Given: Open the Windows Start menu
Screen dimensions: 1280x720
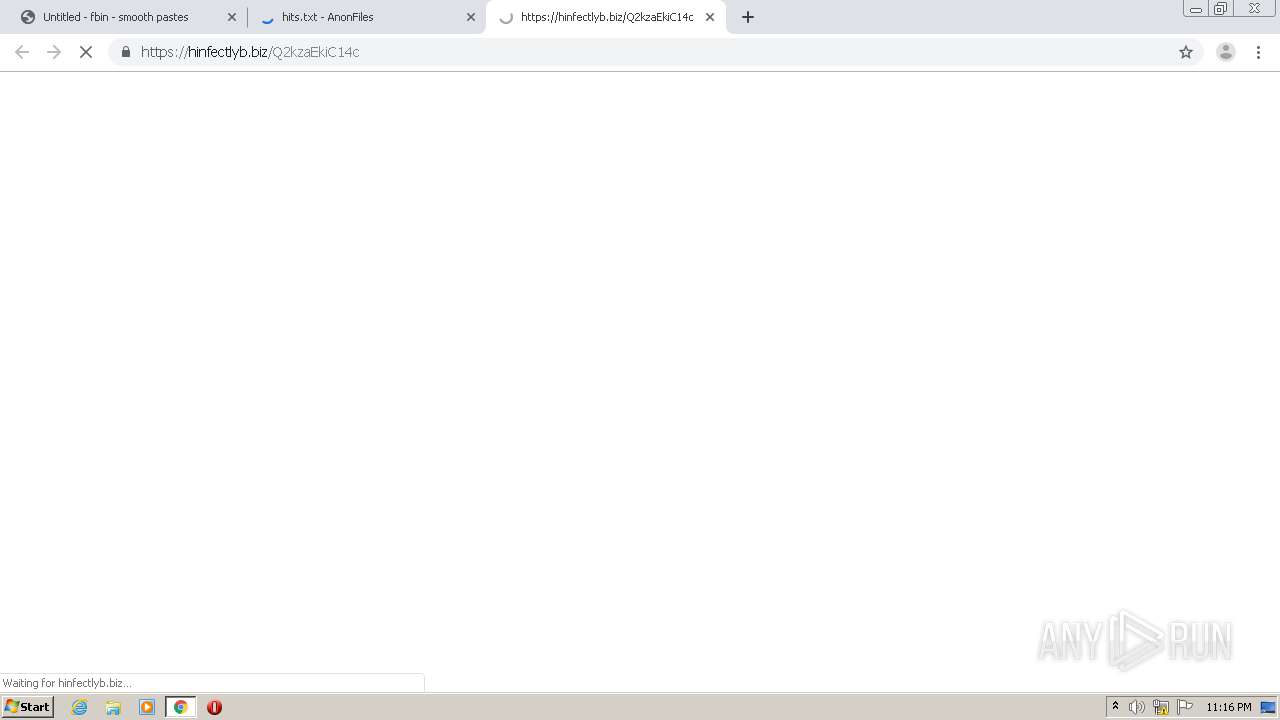Looking at the screenshot, I should tap(27, 707).
